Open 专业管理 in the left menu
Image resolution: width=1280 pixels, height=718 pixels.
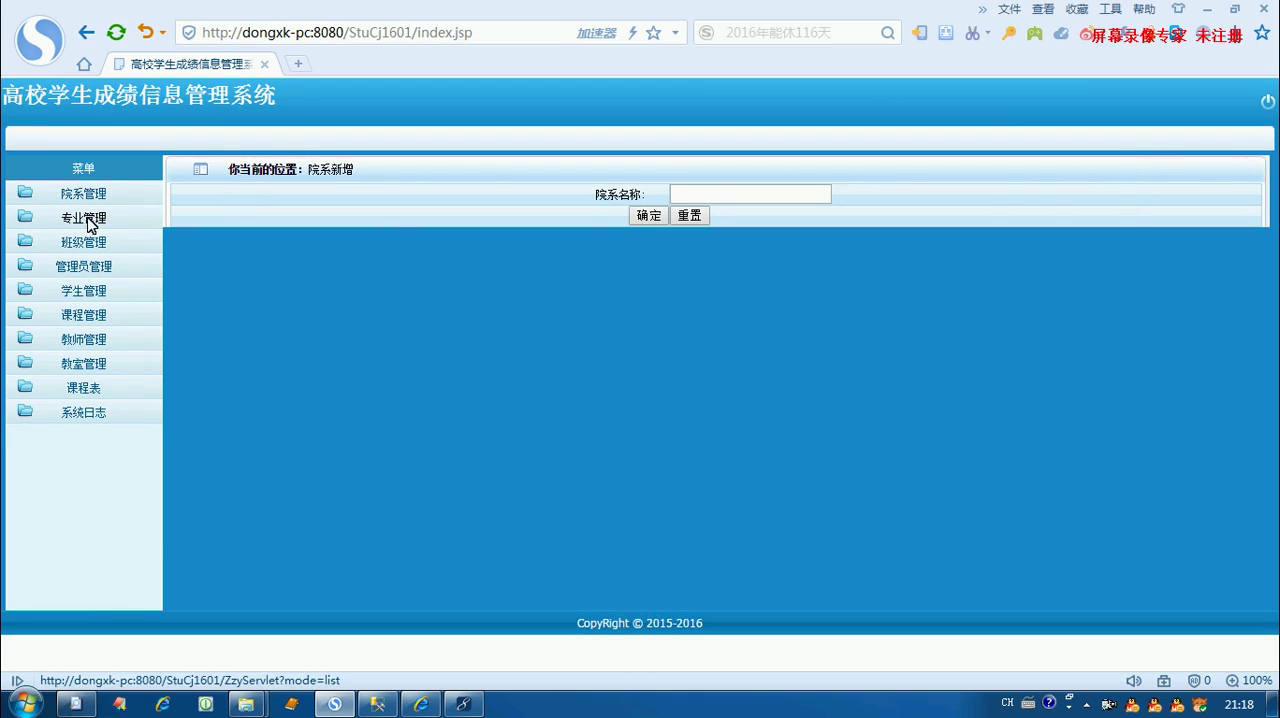(83, 218)
